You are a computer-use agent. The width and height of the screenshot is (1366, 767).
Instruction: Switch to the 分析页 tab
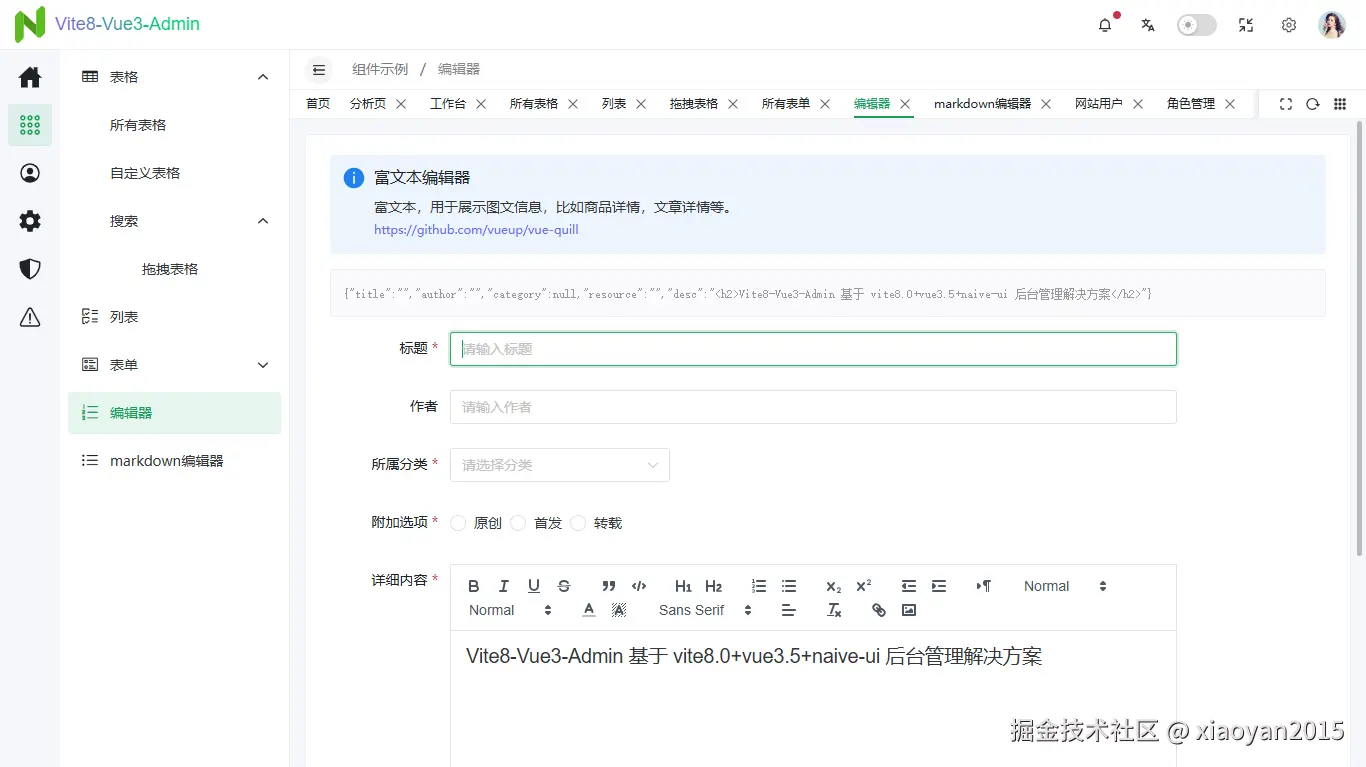(x=368, y=104)
